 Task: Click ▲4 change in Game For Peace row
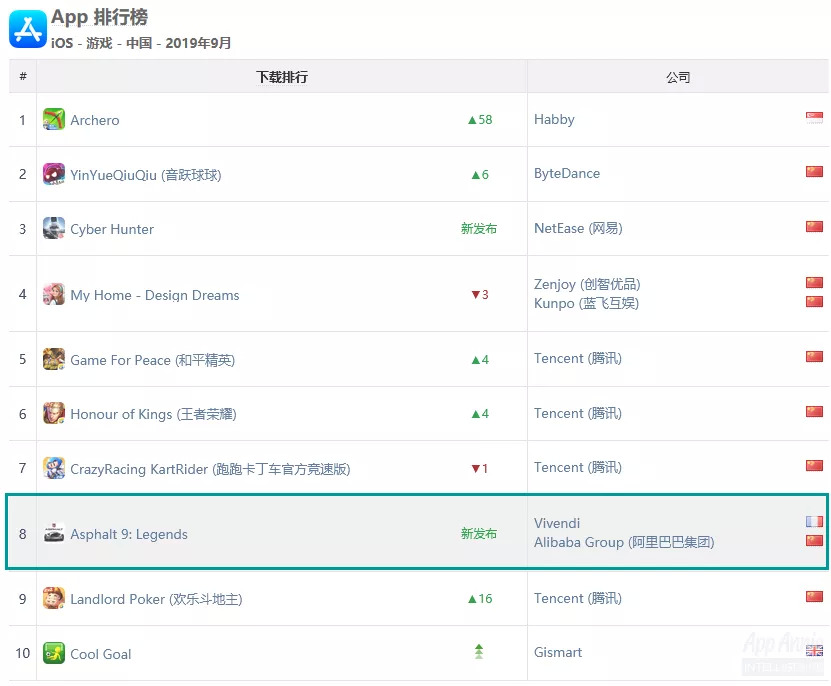tap(480, 359)
